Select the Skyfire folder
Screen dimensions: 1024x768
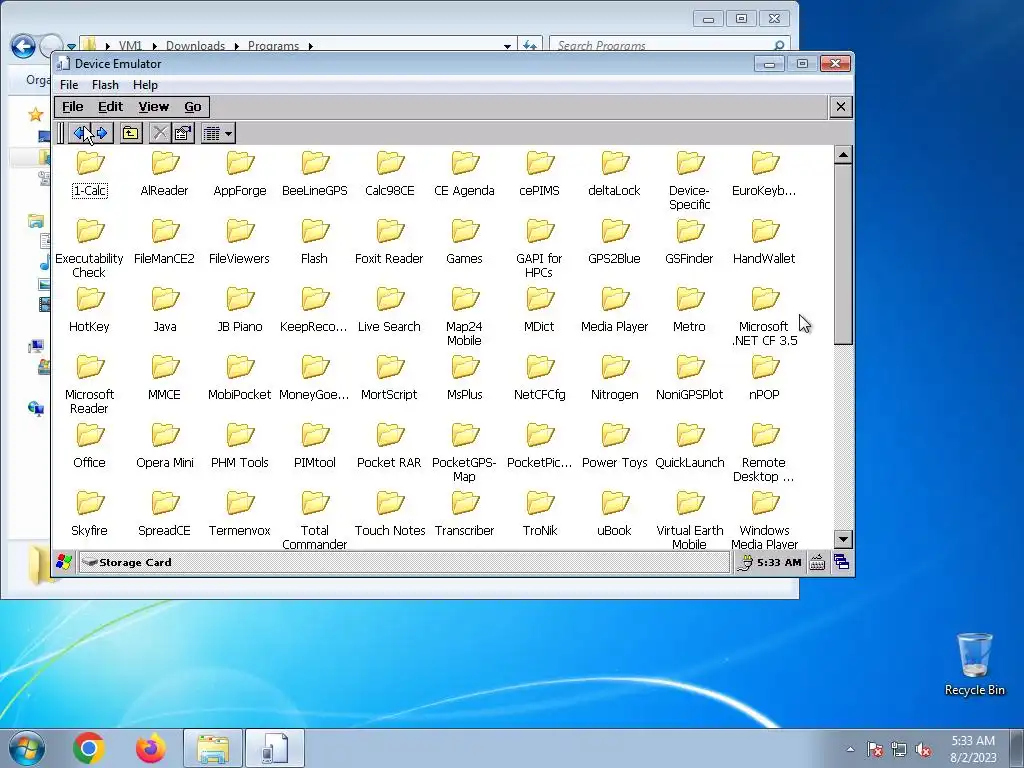(x=89, y=514)
